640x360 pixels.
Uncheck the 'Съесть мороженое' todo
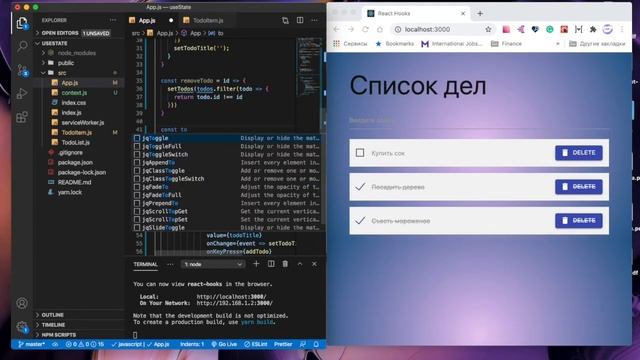coord(360,220)
